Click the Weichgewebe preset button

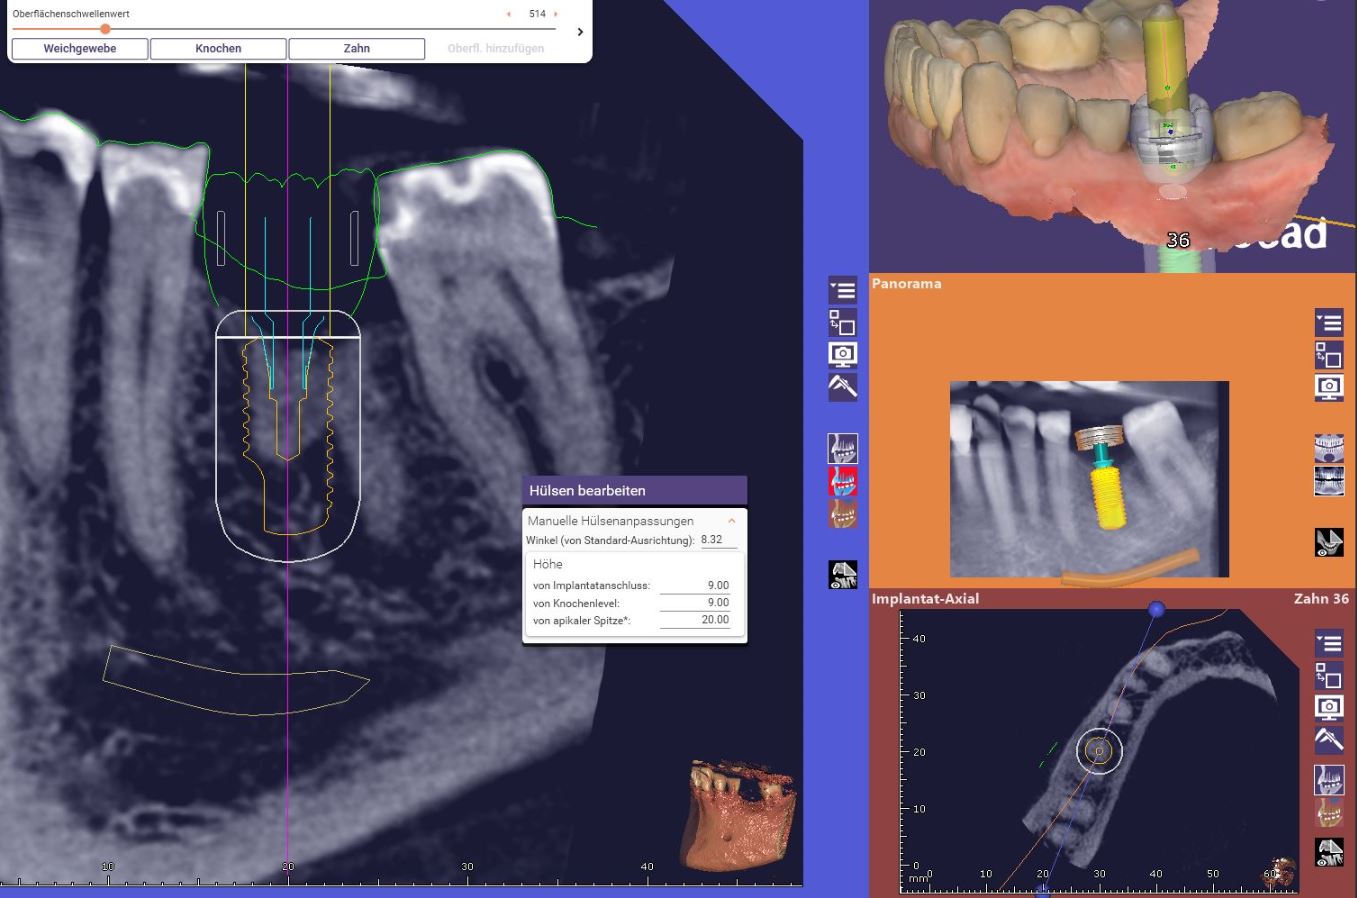(x=80, y=49)
